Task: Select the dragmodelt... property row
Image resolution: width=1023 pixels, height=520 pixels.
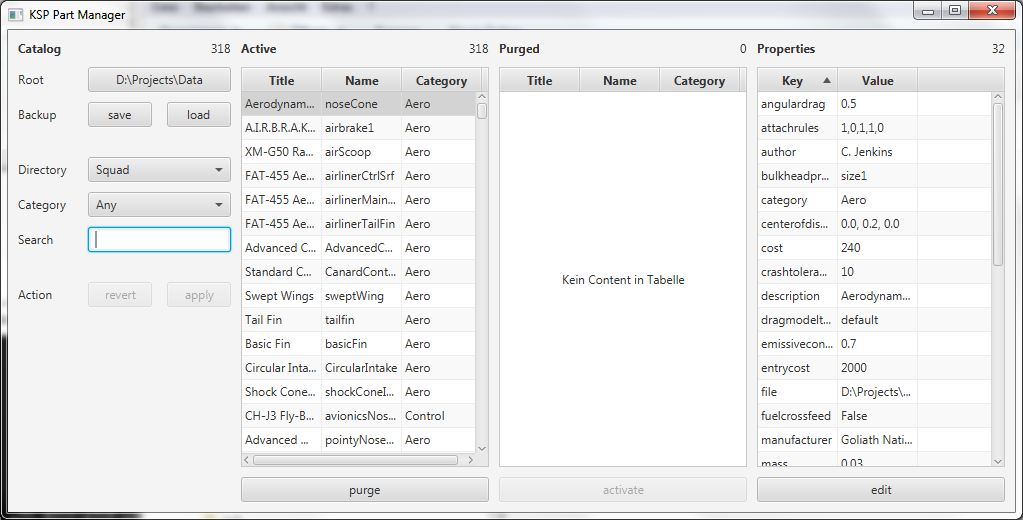Action: (x=875, y=320)
